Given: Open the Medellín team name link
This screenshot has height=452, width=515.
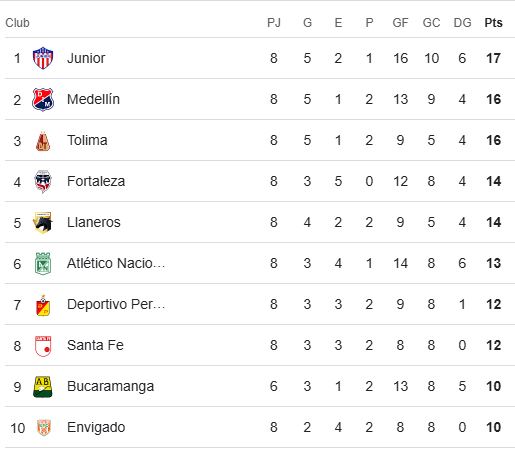Looking at the screenshot, I should 93,99.
